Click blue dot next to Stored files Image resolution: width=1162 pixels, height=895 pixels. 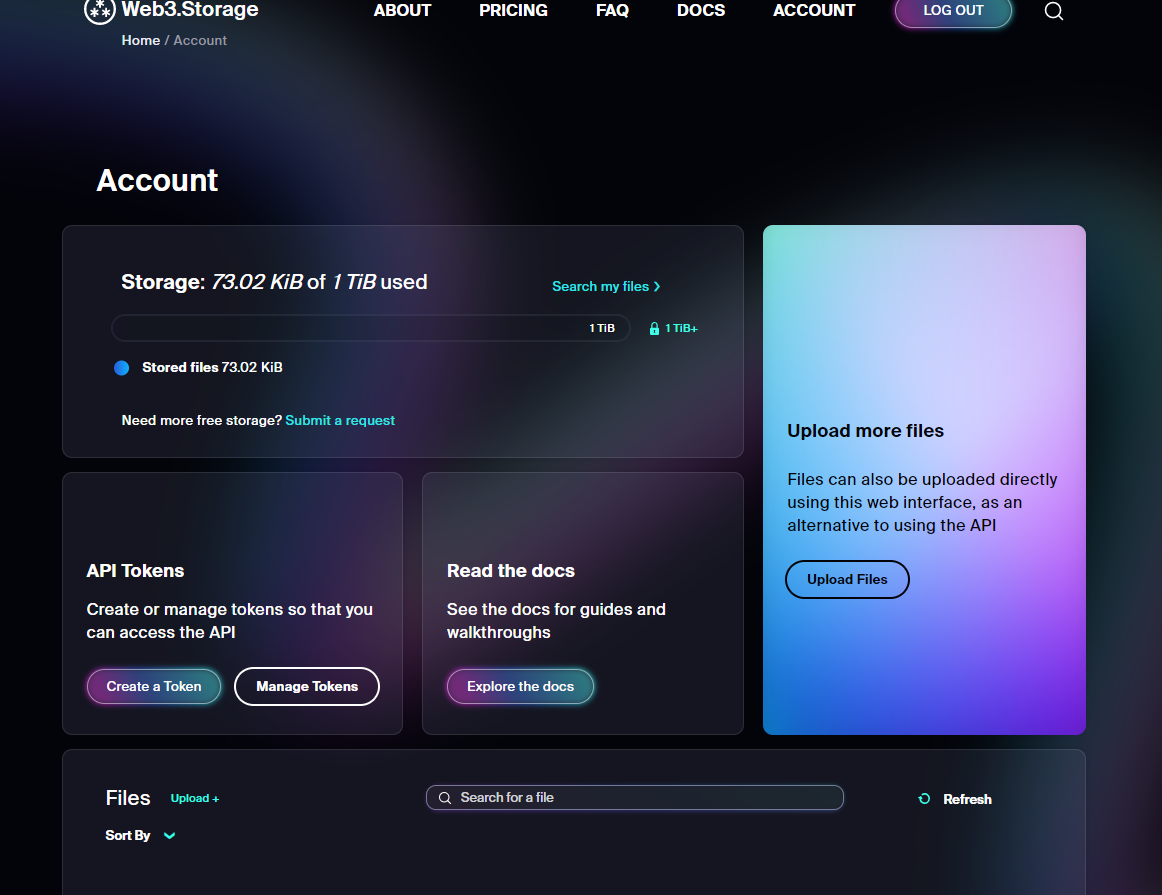[122, 367]
